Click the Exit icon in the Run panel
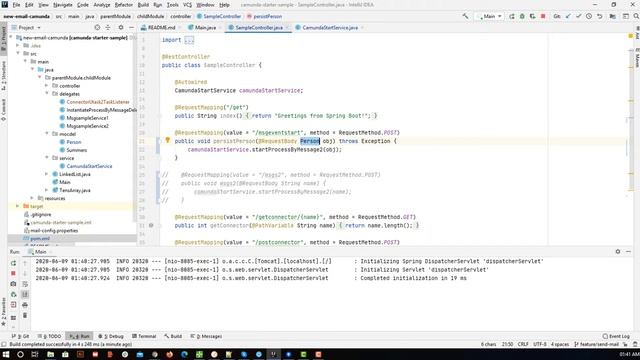 tap(13, 305)
